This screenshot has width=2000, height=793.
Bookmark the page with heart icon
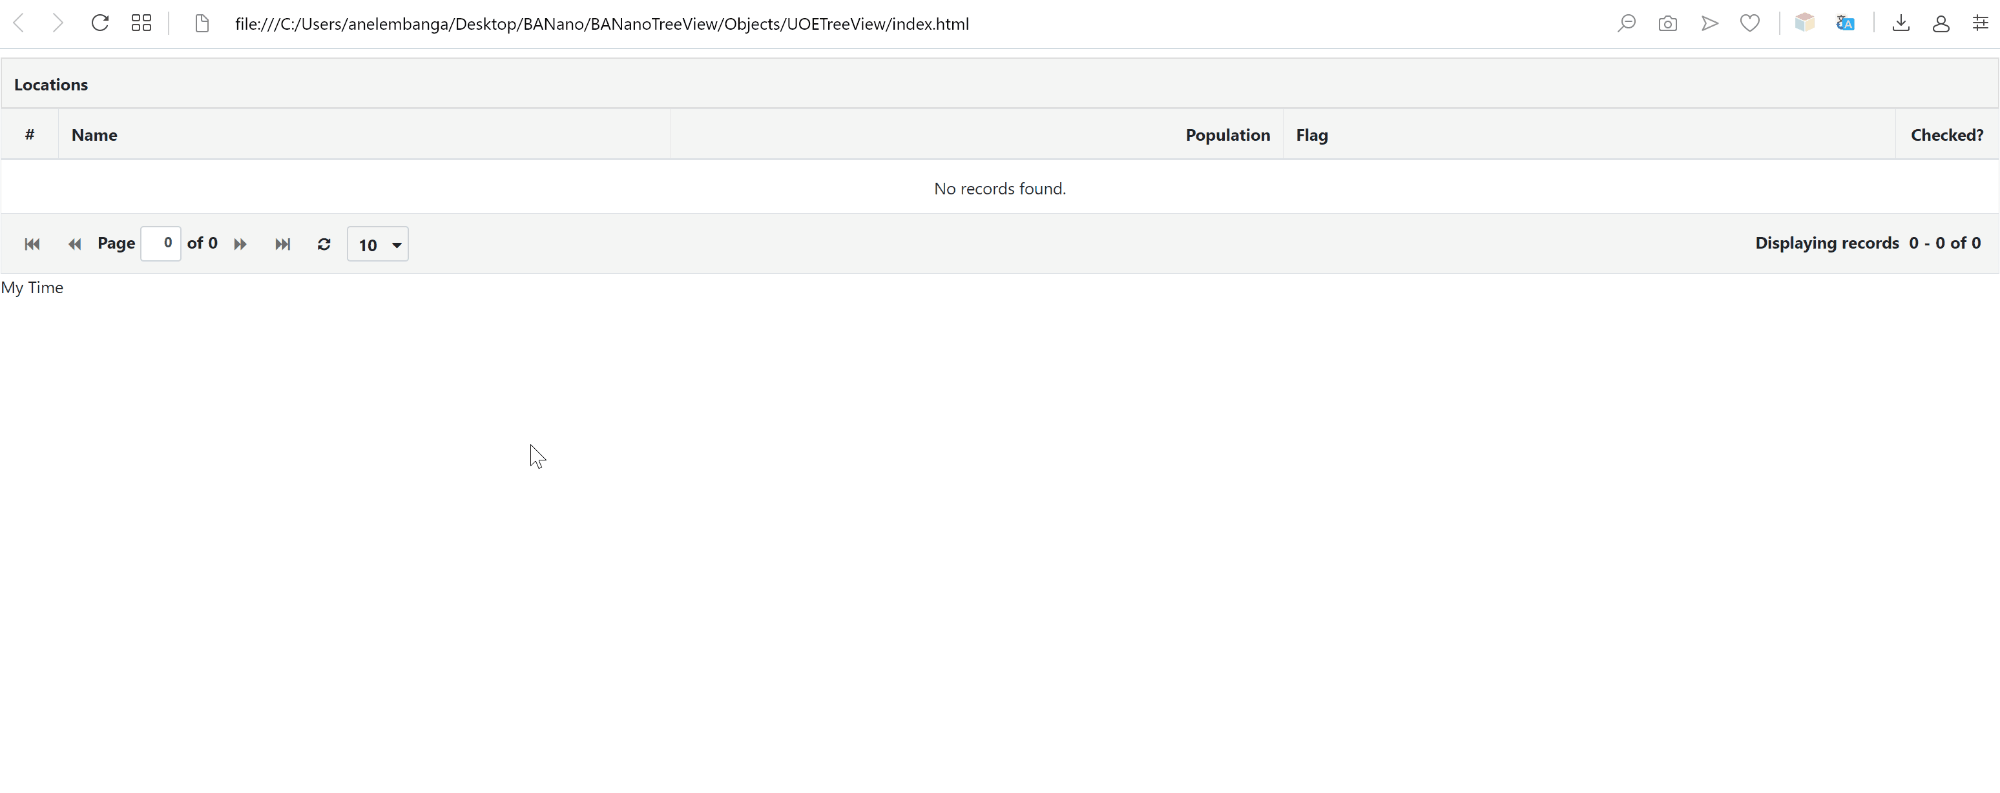point(1750,23)
